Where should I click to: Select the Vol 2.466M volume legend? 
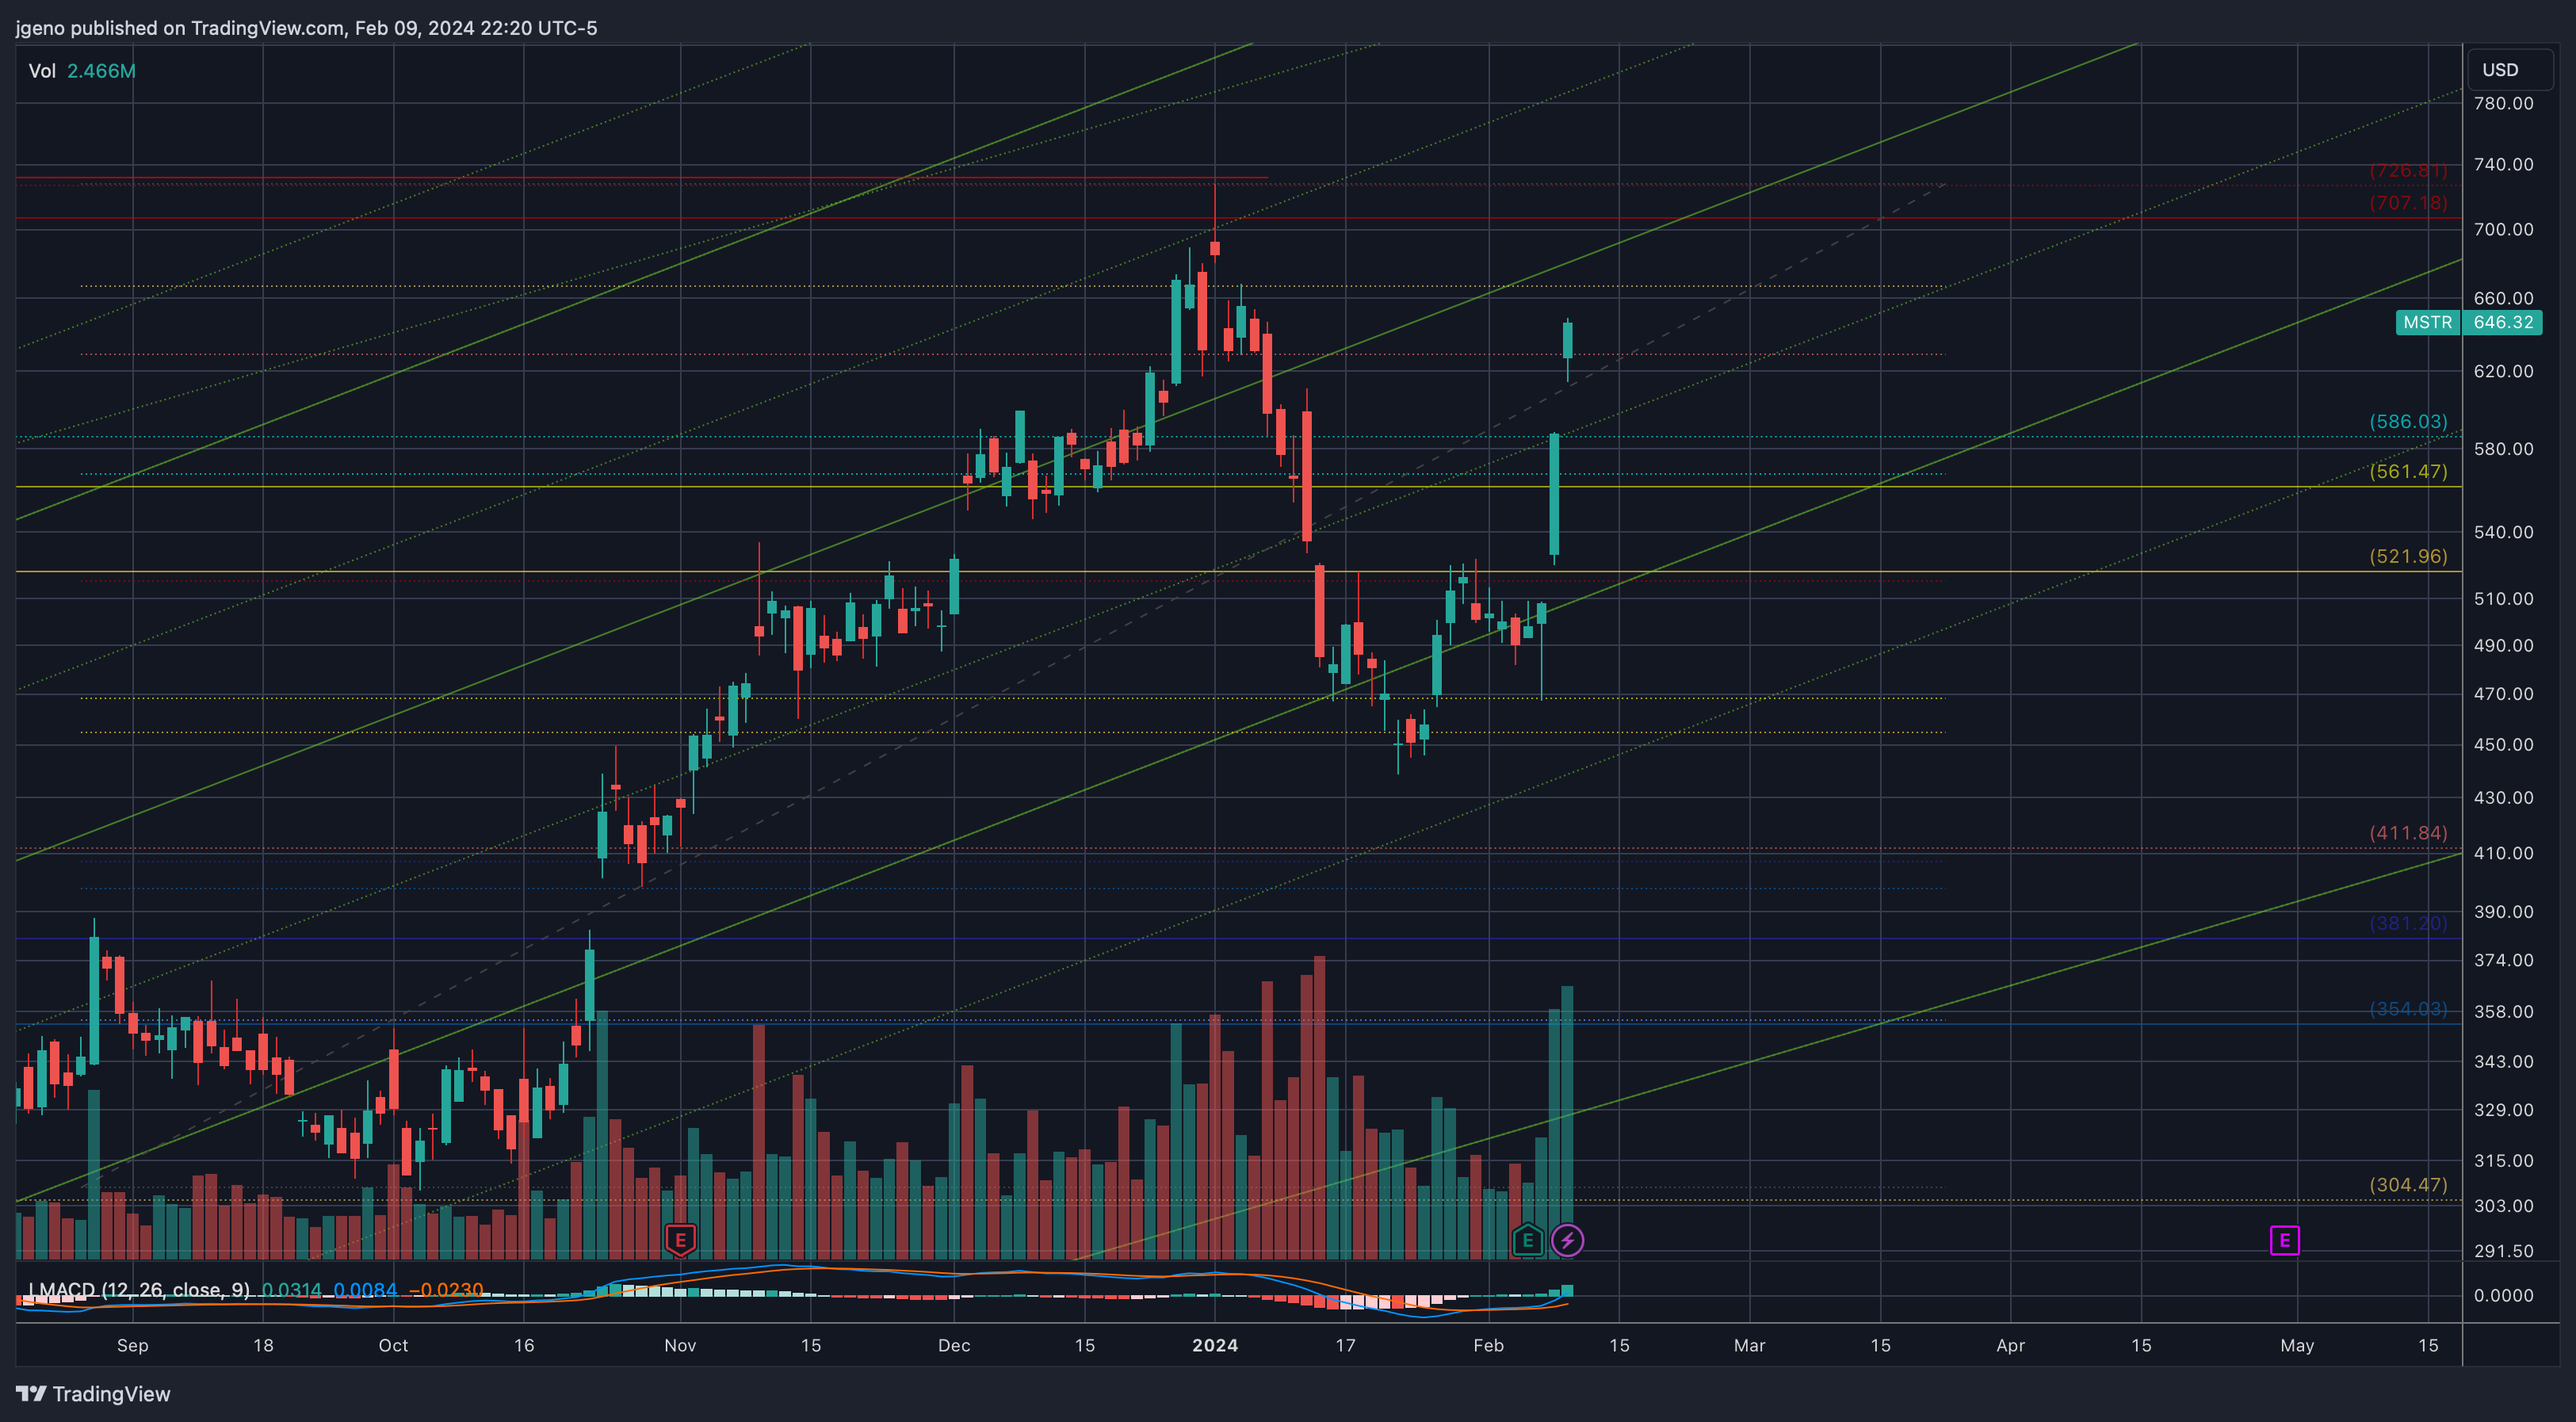[82, 71]
